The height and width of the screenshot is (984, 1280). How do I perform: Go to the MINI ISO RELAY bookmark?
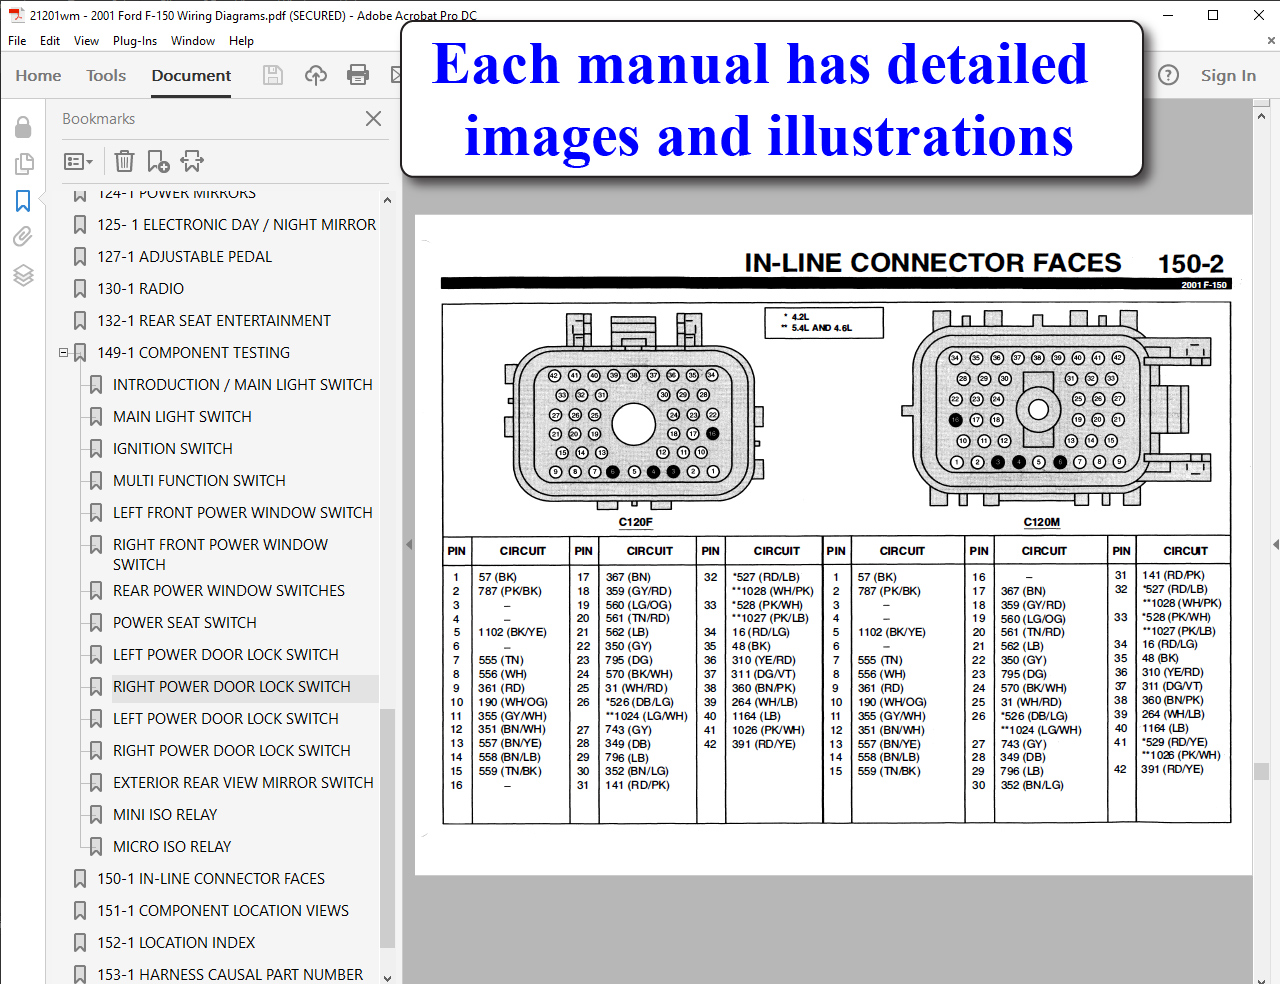(164, 815)
